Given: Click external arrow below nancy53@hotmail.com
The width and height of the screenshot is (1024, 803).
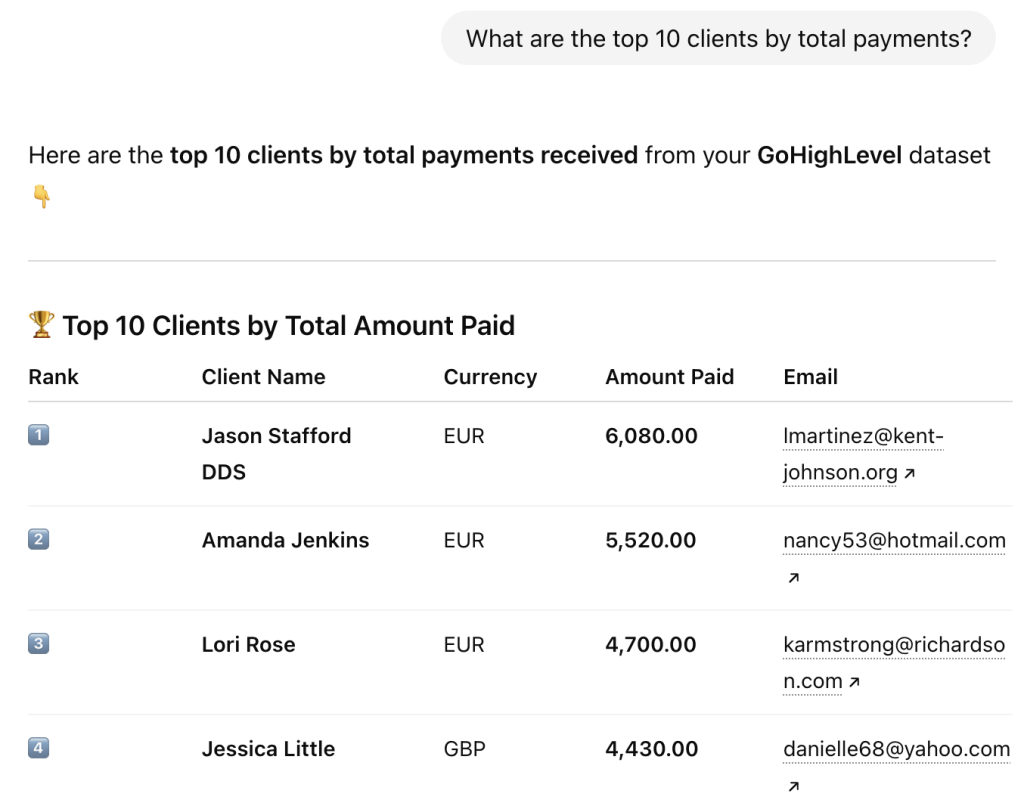Looking at the screenshot, I should 793,578.
